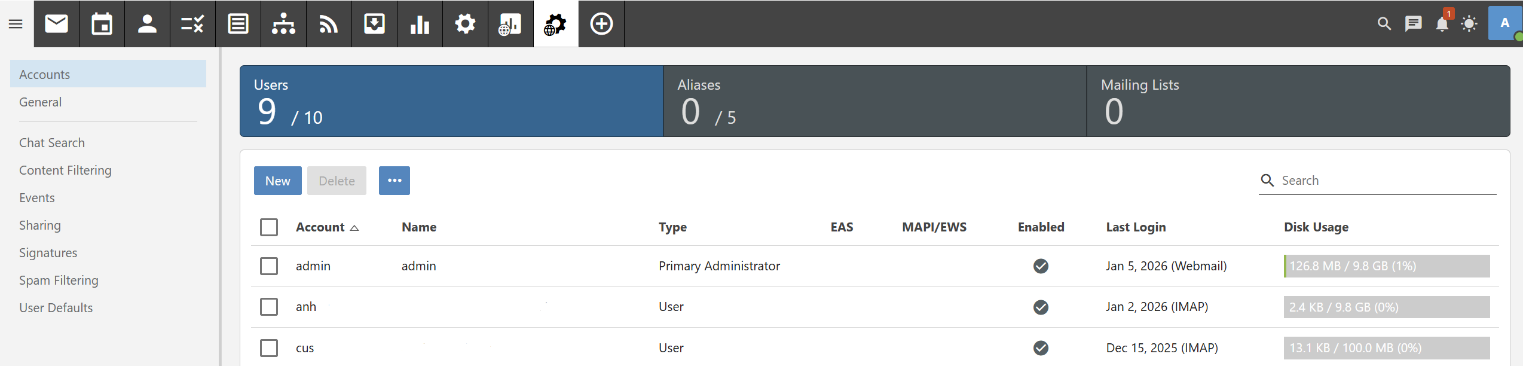The height and width of the screenshot is (366, 1523).
Task: Click admin's Enabled check mark
Action: 1041,266
